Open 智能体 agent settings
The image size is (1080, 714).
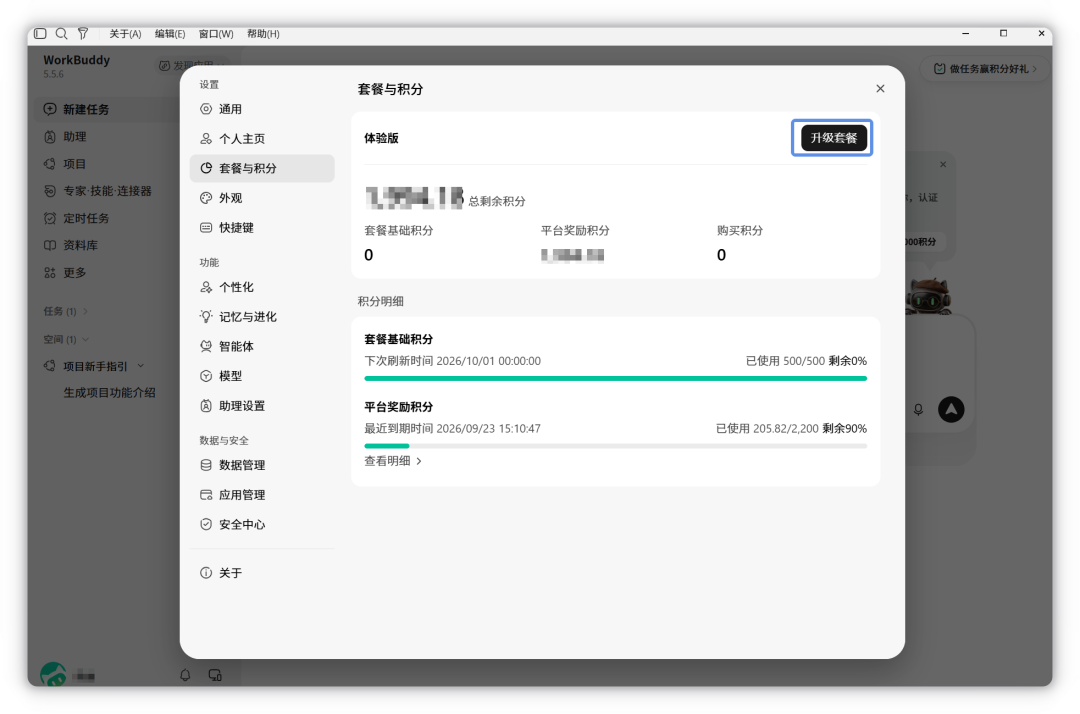pos(262,346)
